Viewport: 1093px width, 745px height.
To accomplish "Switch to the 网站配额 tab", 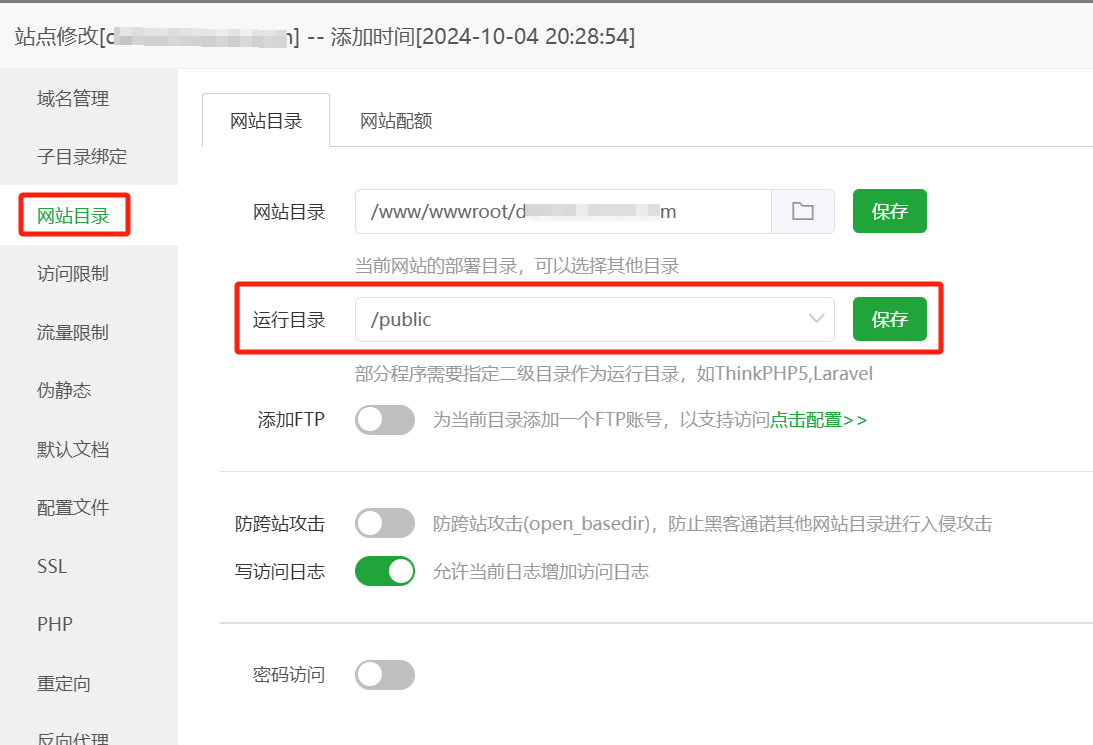I will pyautogui.click(x=396, y=121).
